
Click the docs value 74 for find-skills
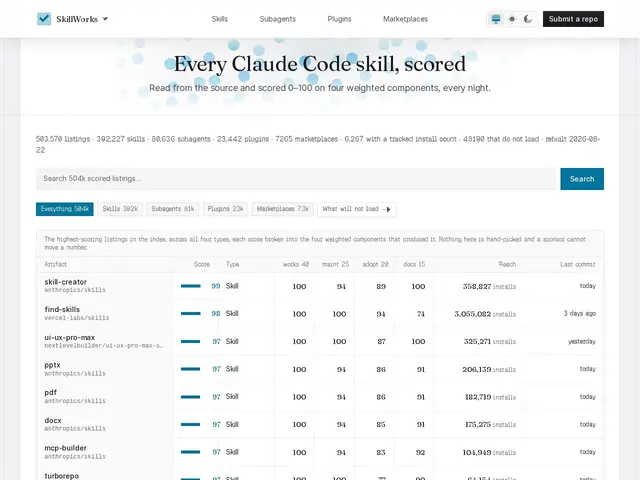(421, 314)
